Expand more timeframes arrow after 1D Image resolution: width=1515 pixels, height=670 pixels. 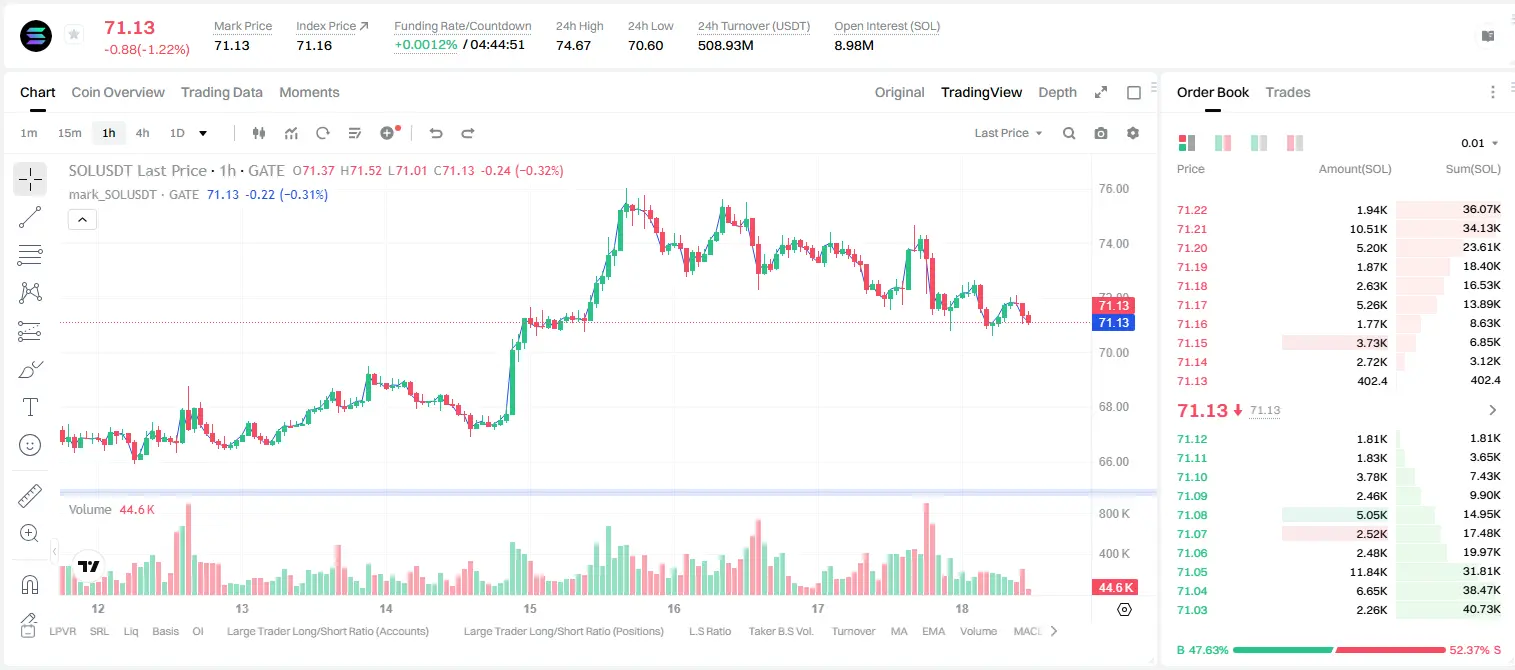click(x=204, y=133)
